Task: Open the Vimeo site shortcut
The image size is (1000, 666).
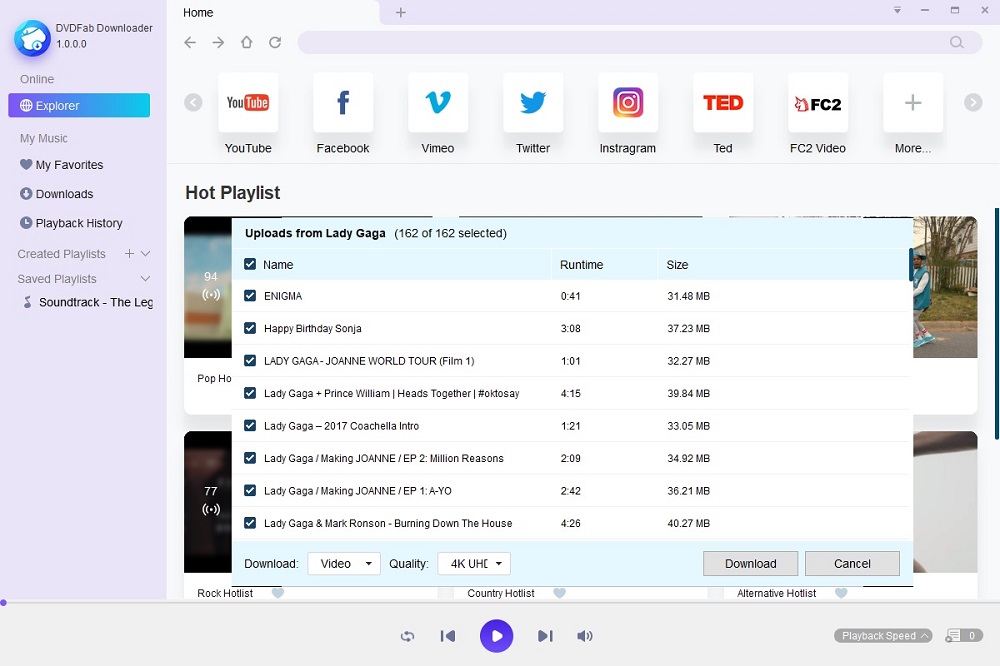Action: [x=438, y=103]
